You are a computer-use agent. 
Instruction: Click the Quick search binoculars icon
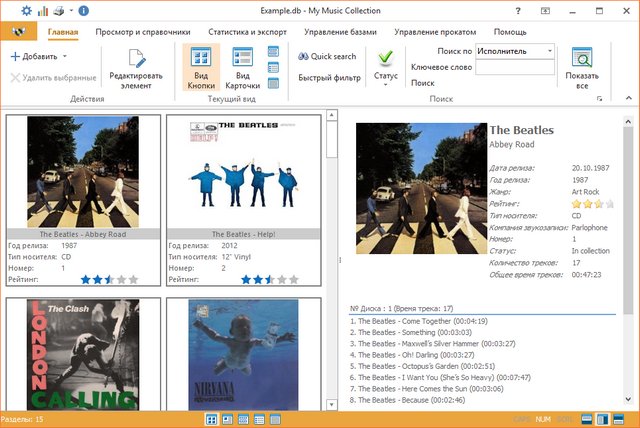click(304, 56)
